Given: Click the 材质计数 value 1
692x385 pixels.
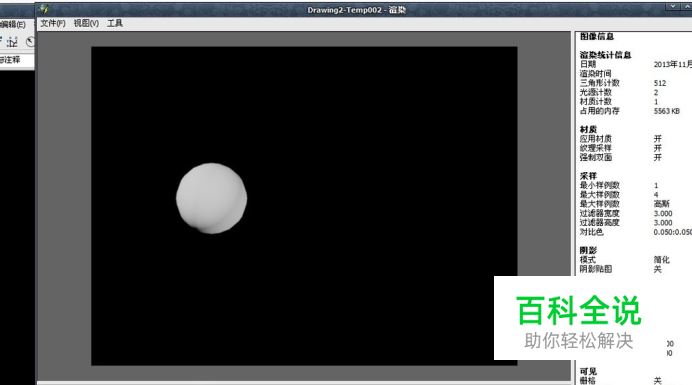Looking at the screenshot, I should (656, 102).
